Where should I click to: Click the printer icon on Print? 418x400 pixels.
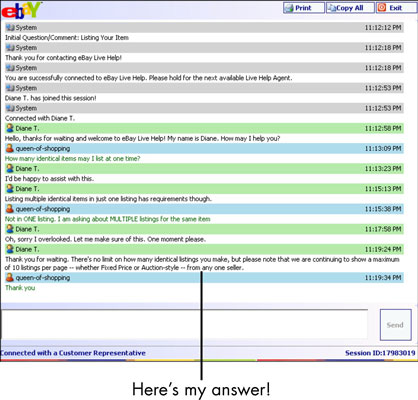tap(289, 8)
